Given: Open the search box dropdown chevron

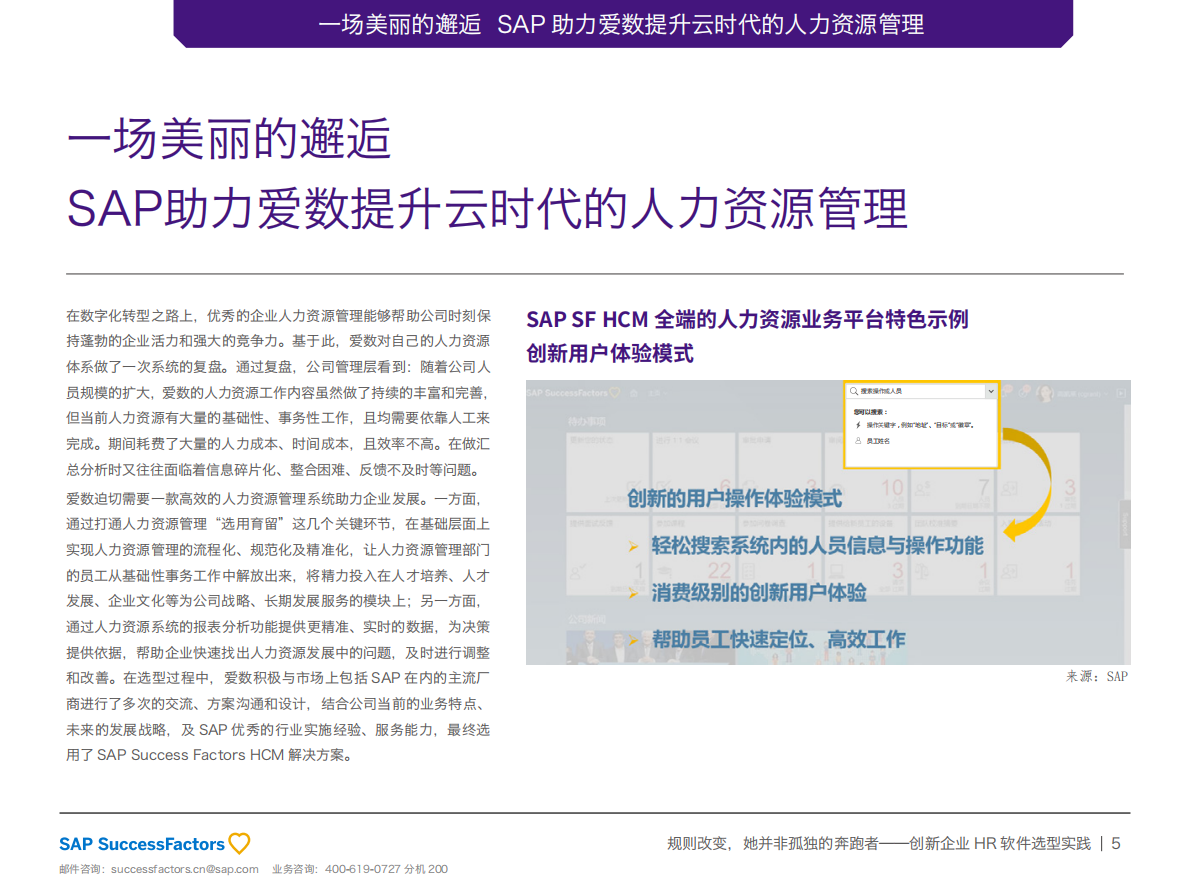Looking at the screenshot, I should pos(991,389).
